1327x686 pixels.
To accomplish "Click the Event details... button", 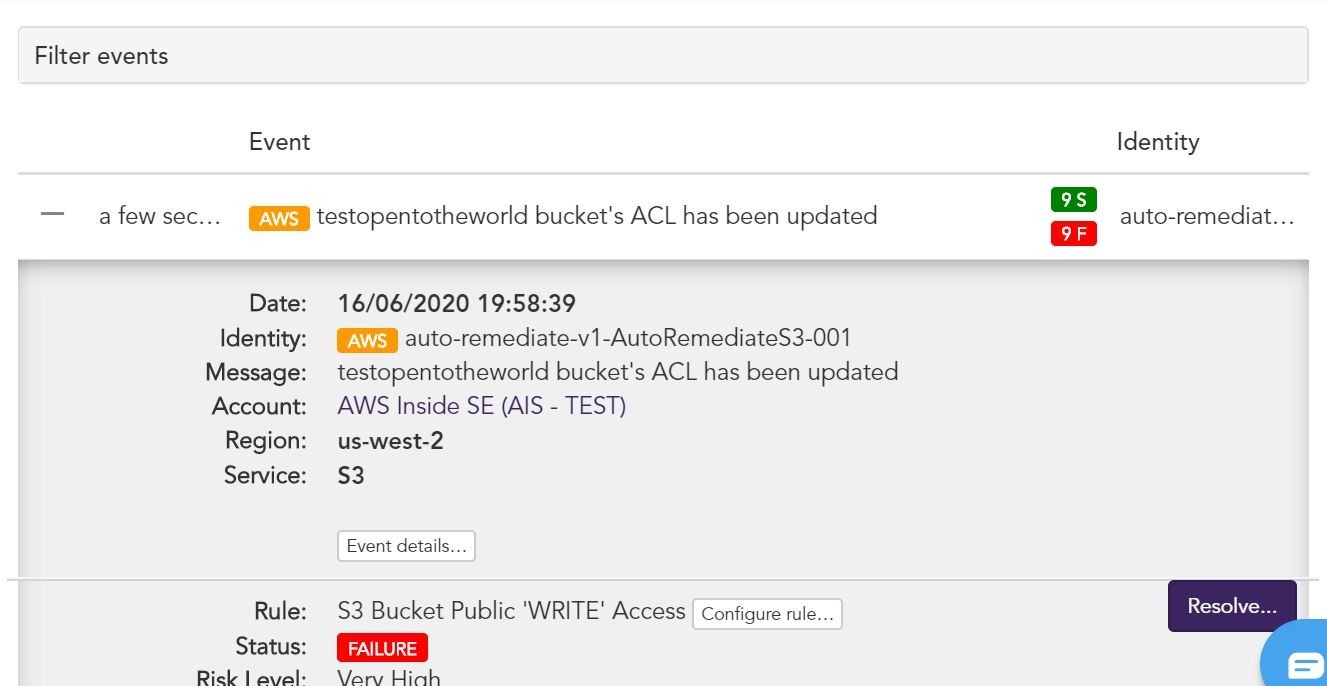I will (406, 546).
